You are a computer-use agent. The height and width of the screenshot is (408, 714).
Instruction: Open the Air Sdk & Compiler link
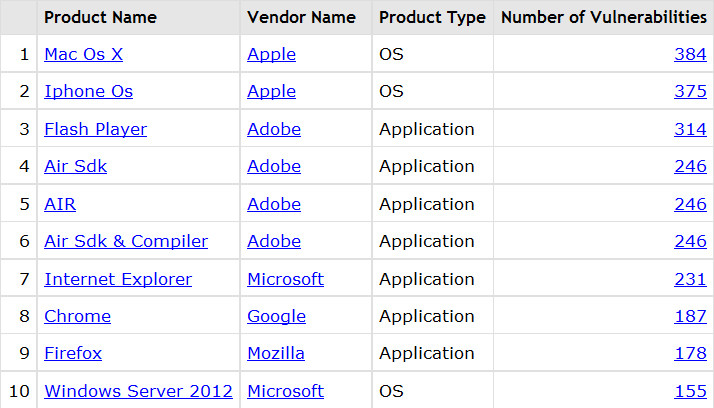[x=126, y=241]
